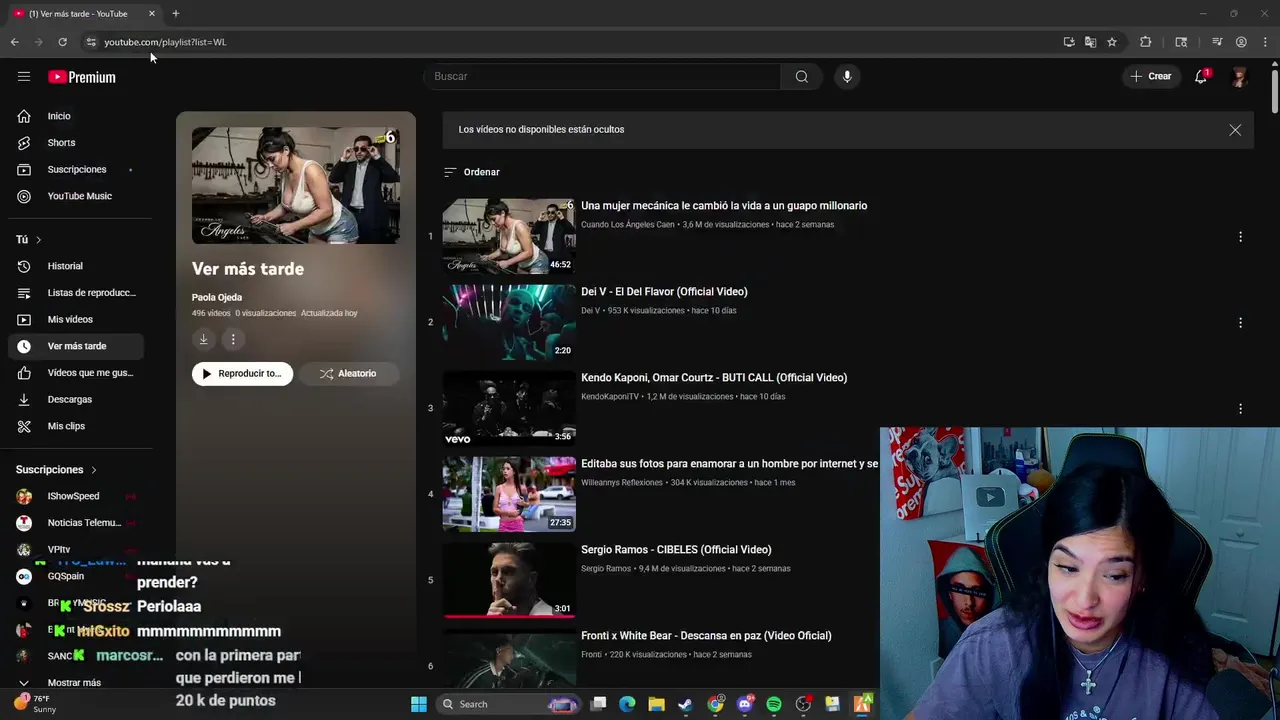Open options for Dei V El Del Flavor

1240,323
